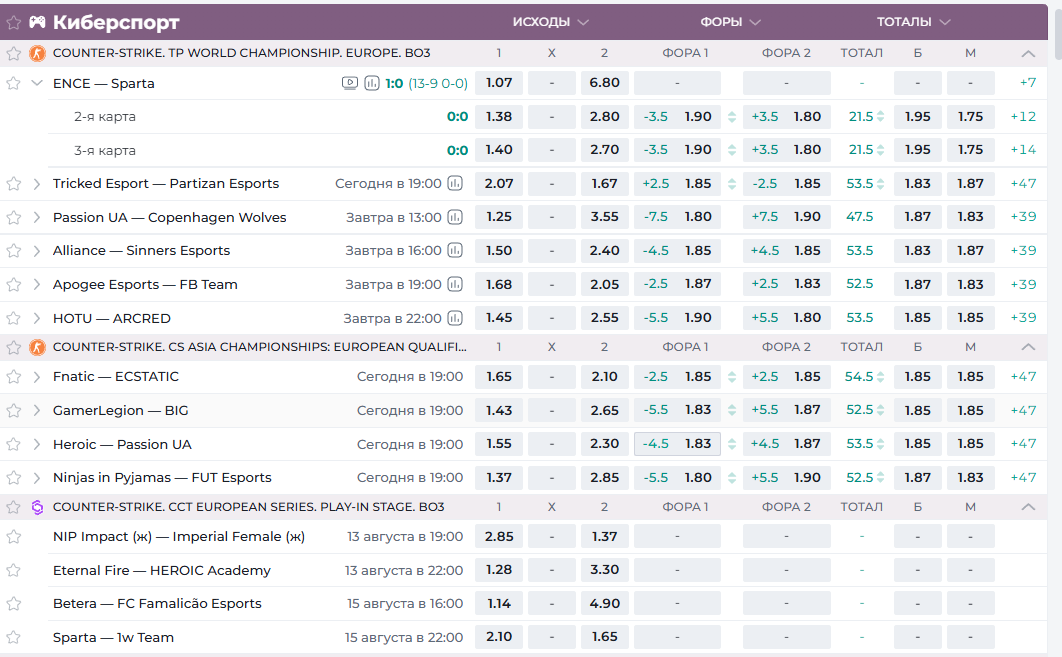Select Heroic handicap -4.5 at 1.83

(x=677, y=444)
